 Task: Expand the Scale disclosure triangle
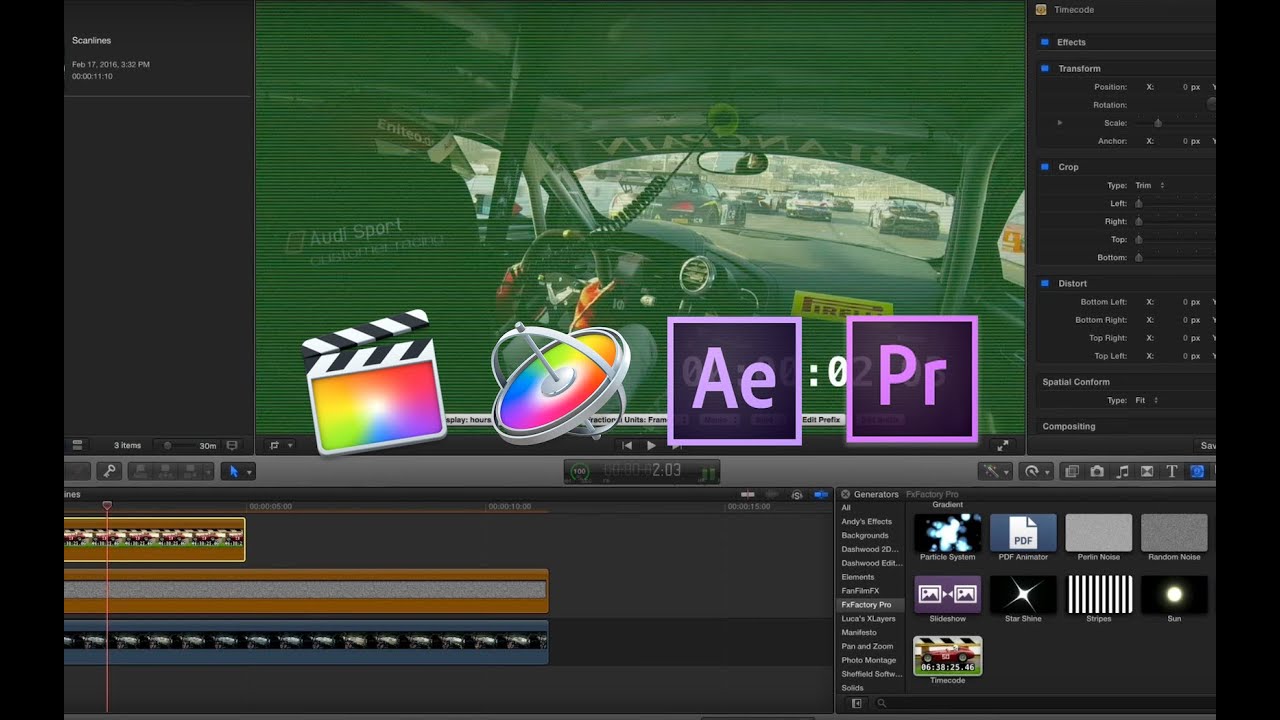pyautogui.click(x=1060, y=122)
